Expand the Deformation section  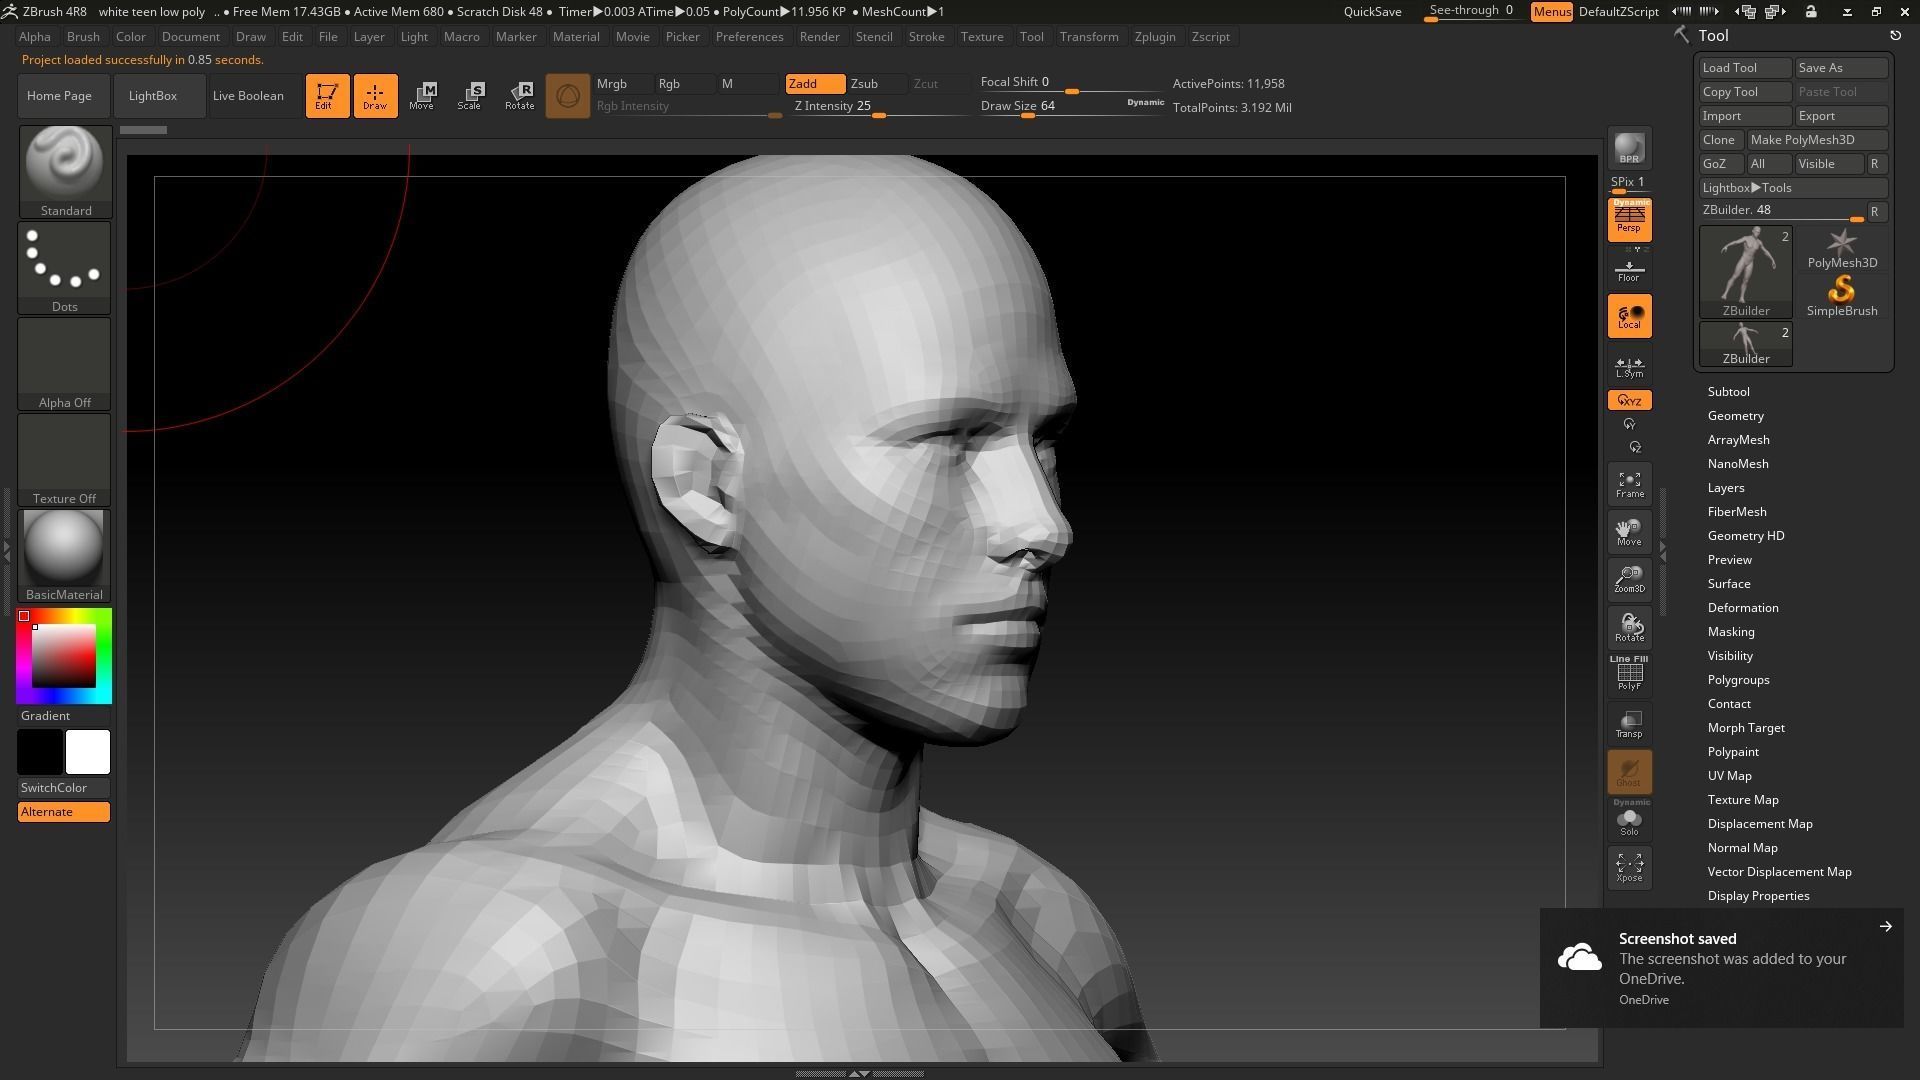click(1742, 608)
